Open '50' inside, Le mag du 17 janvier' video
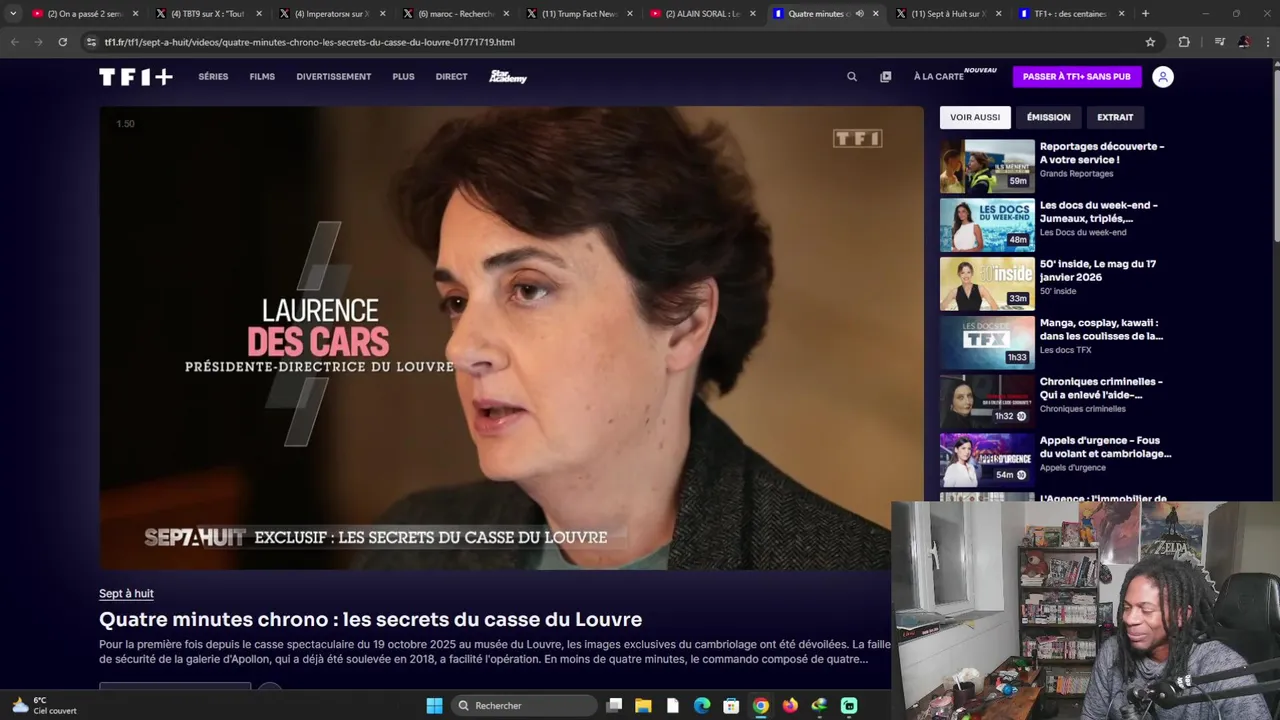Image resolution: width=1280 pixels, height=720 pixels. pos(1098,271)
